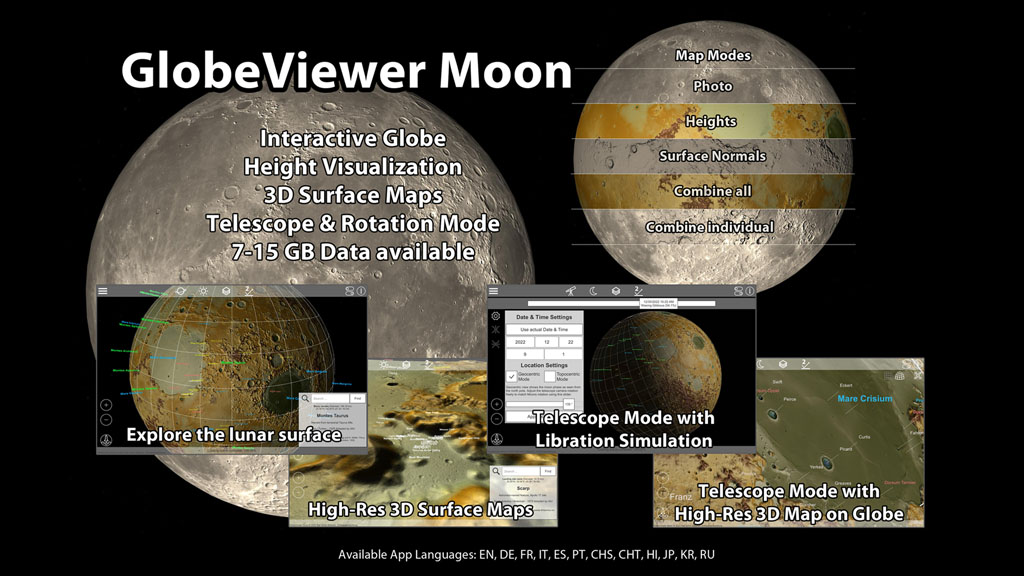Open settings gear in Libration Simulation view
The width and height of the screenshot is (1024, 576).
pyautogui.click(x=496, y=316)
